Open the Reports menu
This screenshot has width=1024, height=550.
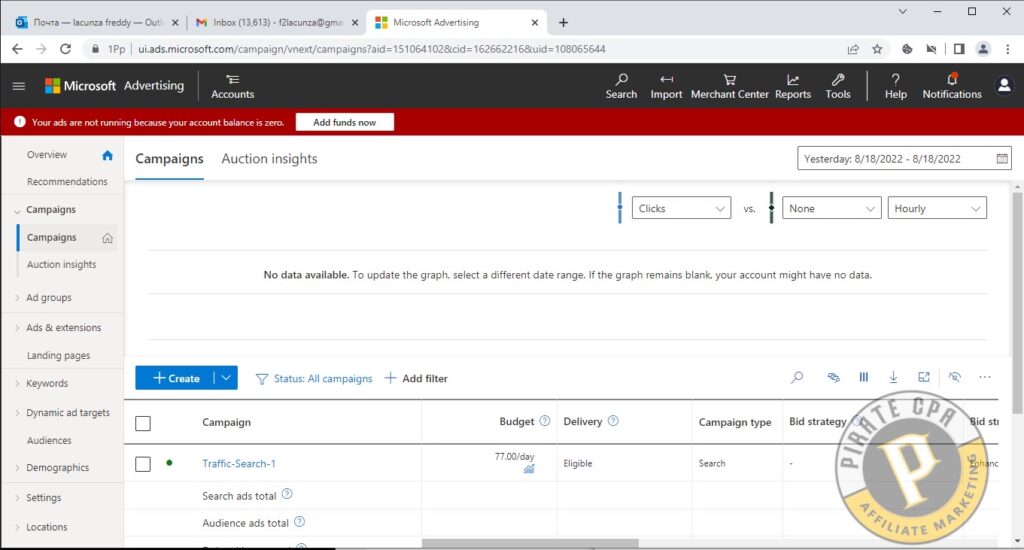pyautogui.click(x=793, y=86)
